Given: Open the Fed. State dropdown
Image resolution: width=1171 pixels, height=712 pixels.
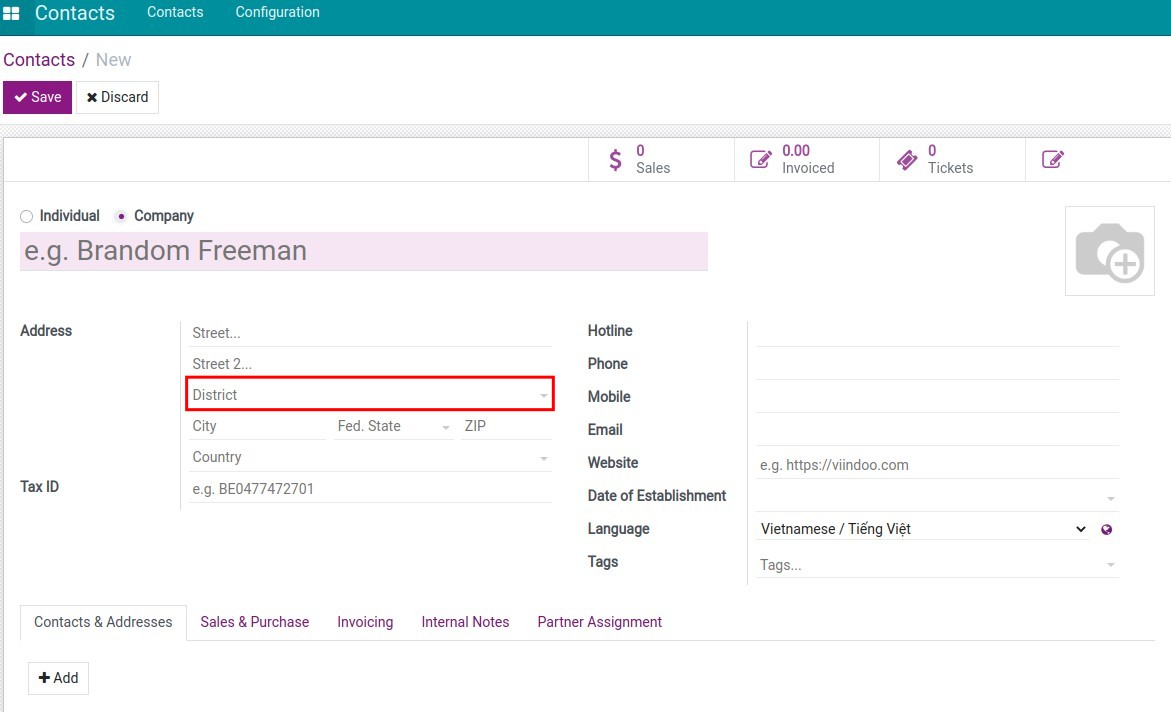Looking at the screenshot, I should coord(445,427).
